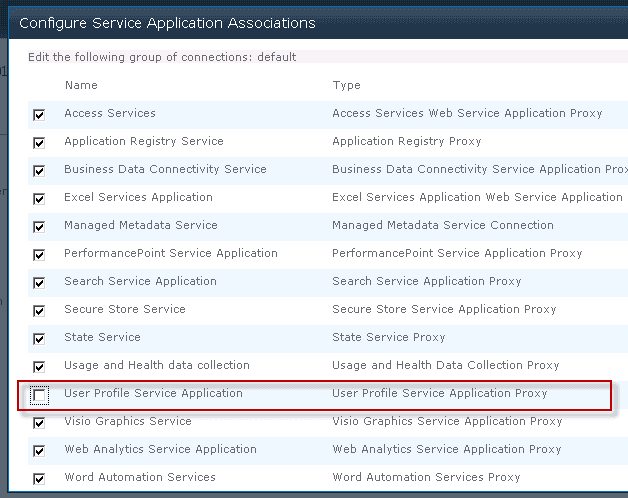Toggle Visio Graphics Service checkbox
The image size is (628, 498).
click(39, 423)
